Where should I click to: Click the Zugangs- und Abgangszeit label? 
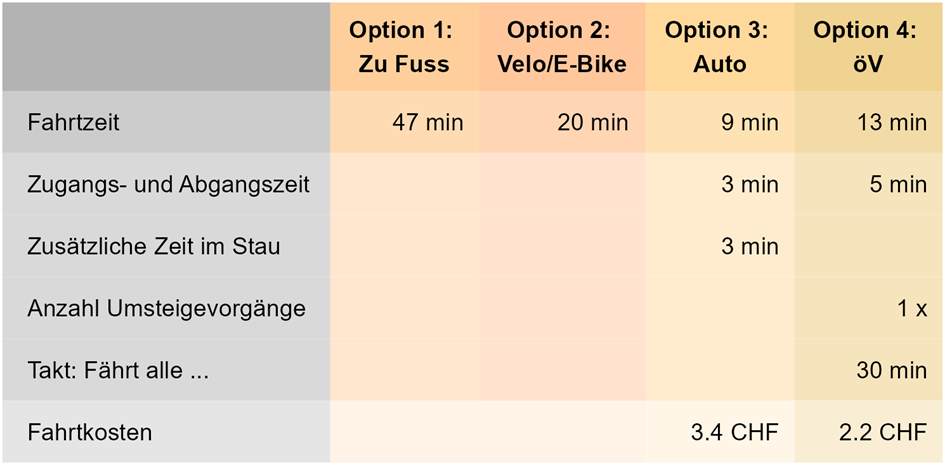pyautogui.click(x=168, y=185)
